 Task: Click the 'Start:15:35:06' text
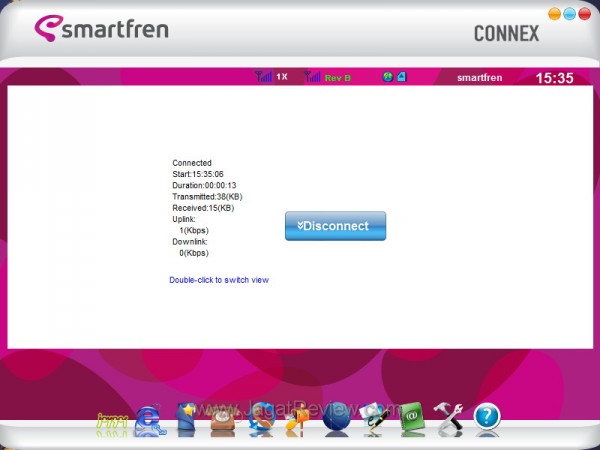[198, 174]
